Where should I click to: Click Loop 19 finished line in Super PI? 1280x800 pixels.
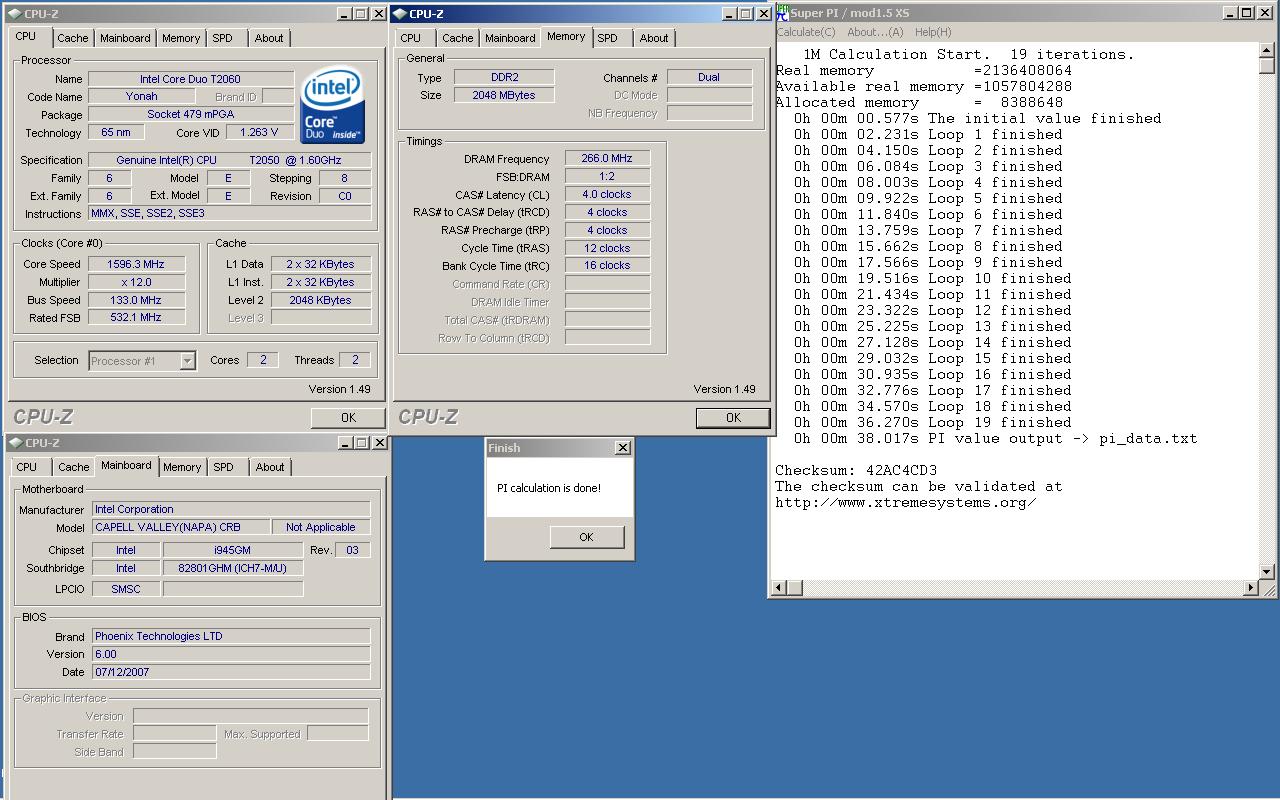[x=933, y=422]
